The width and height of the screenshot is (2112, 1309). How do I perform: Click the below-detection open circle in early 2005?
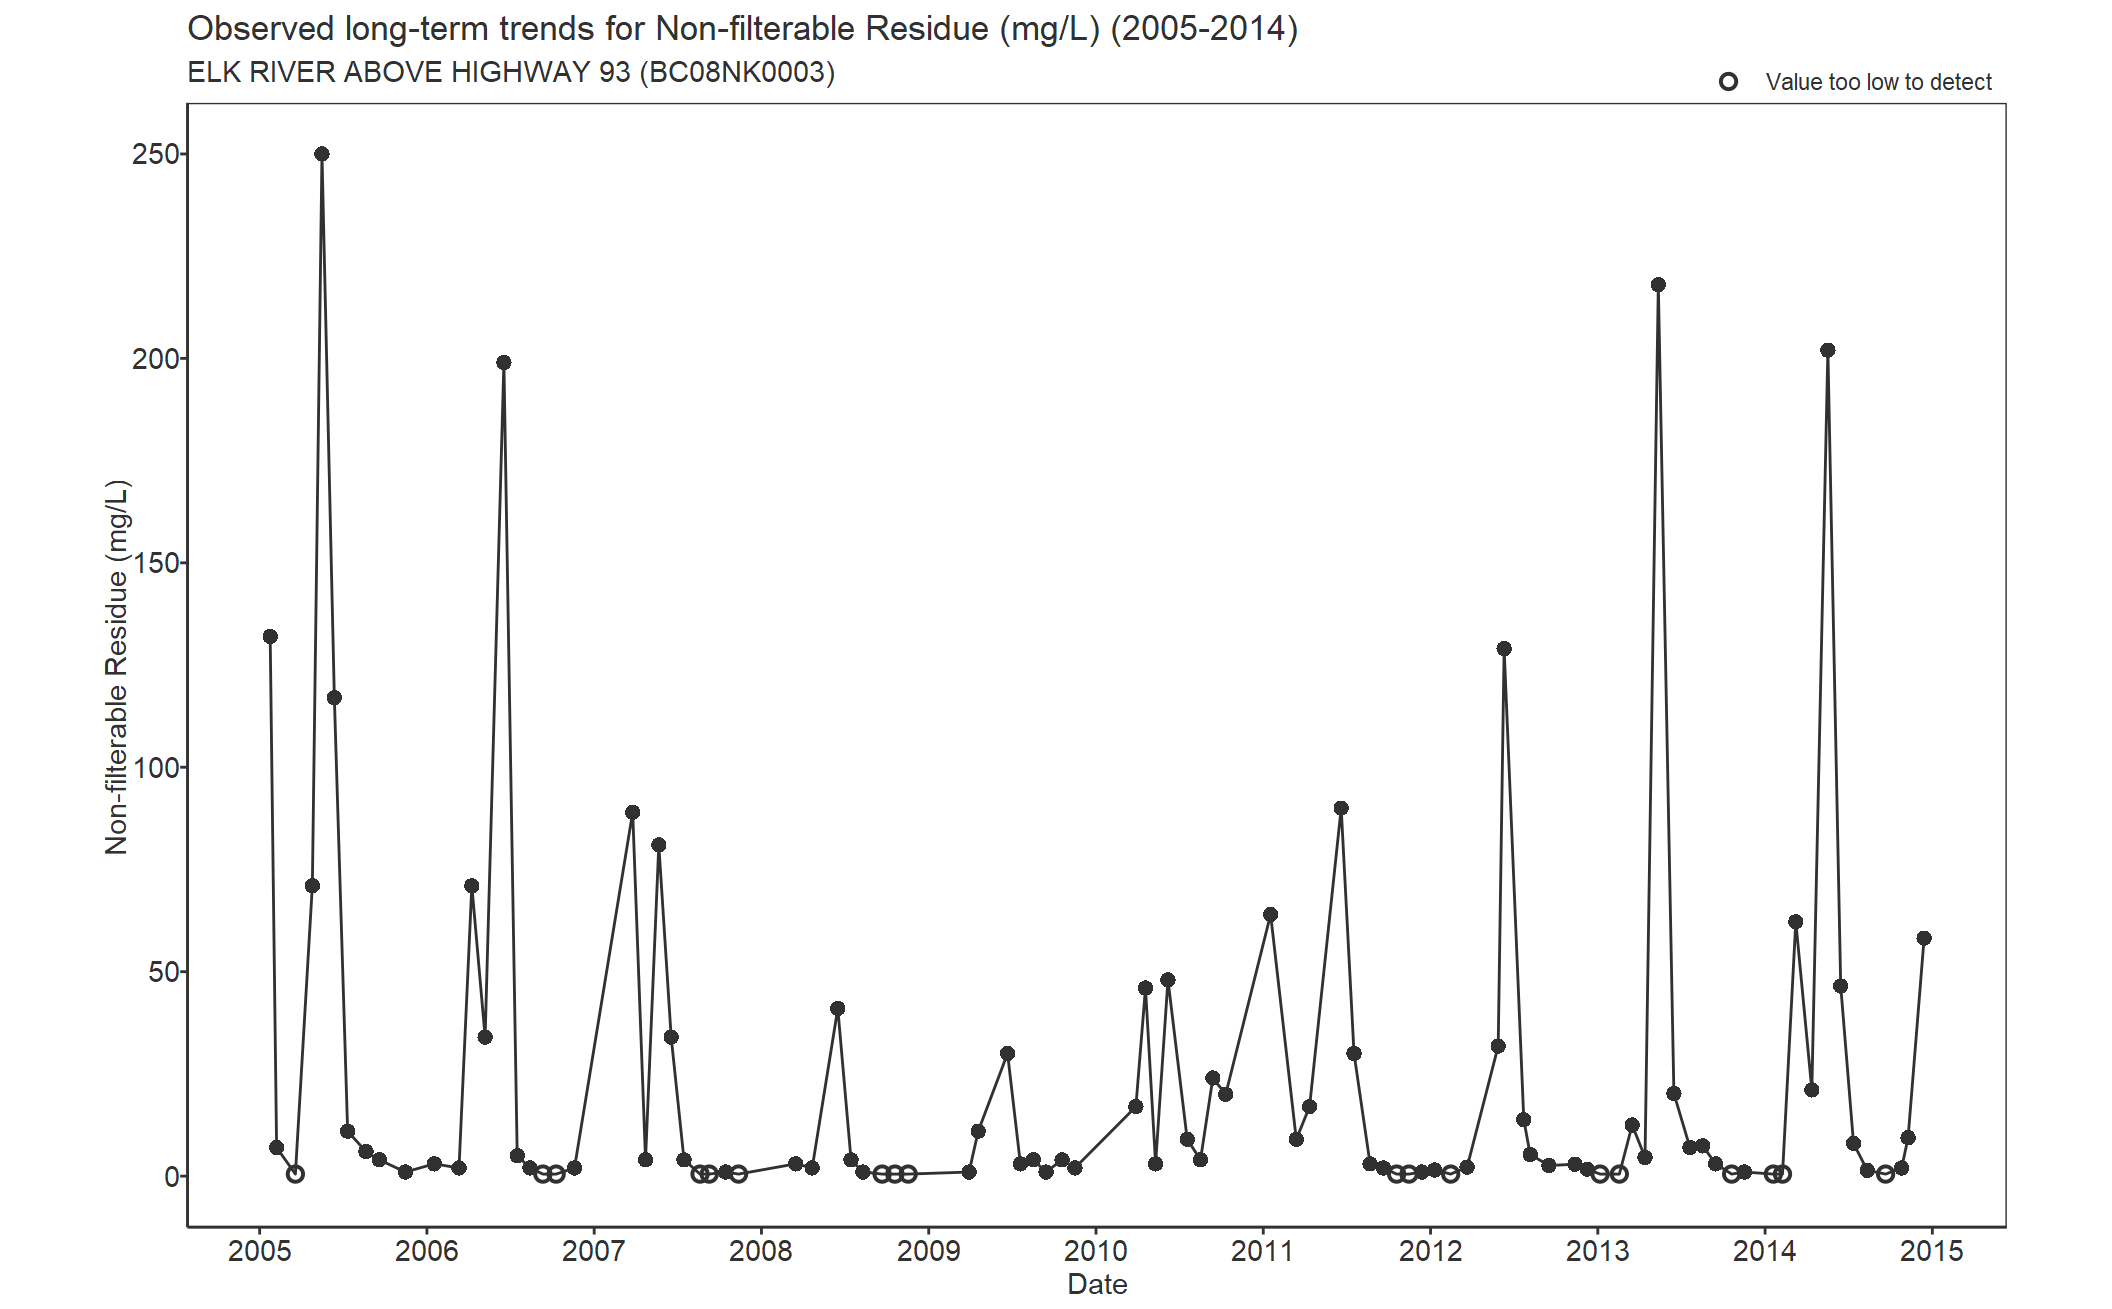295,1174
